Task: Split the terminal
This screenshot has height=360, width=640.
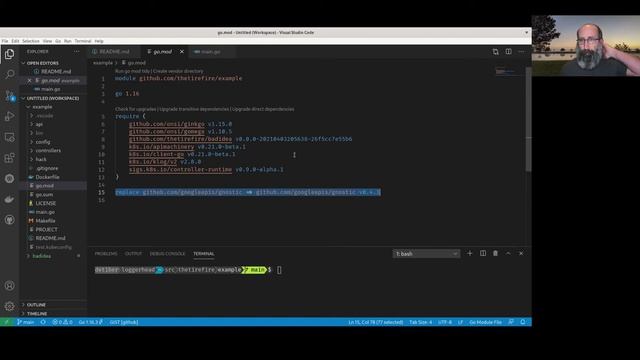Action: click(483, 253)
